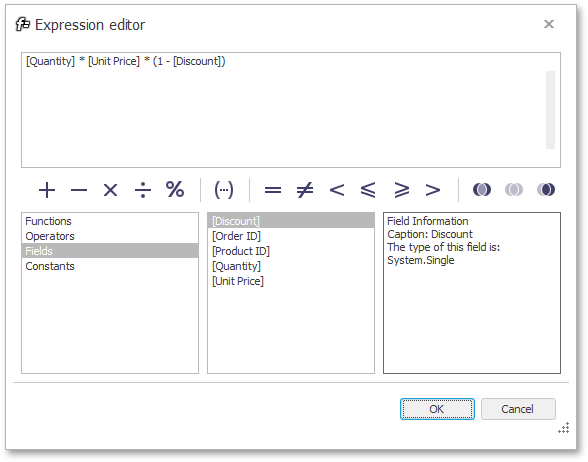Click the last overlapping-circles logical operator icon
This screenshot has width=588, height=462.
[x=546, y=189]
